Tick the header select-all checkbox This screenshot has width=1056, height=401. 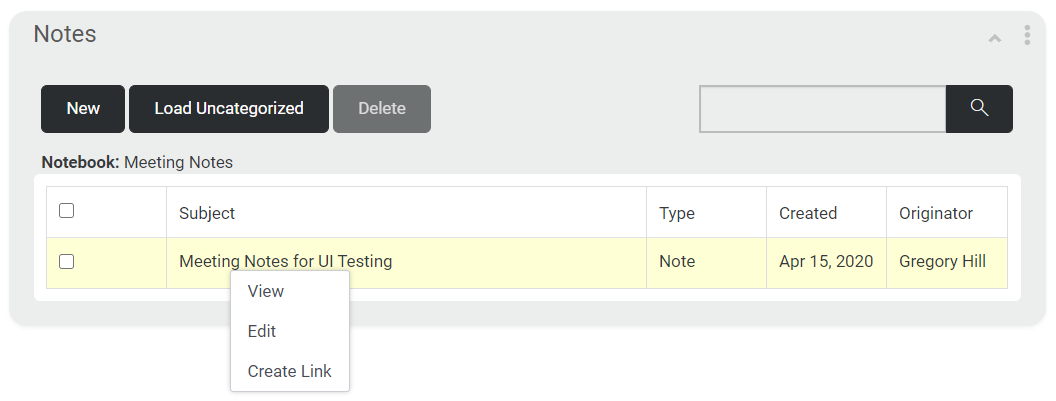click(66, 211)
